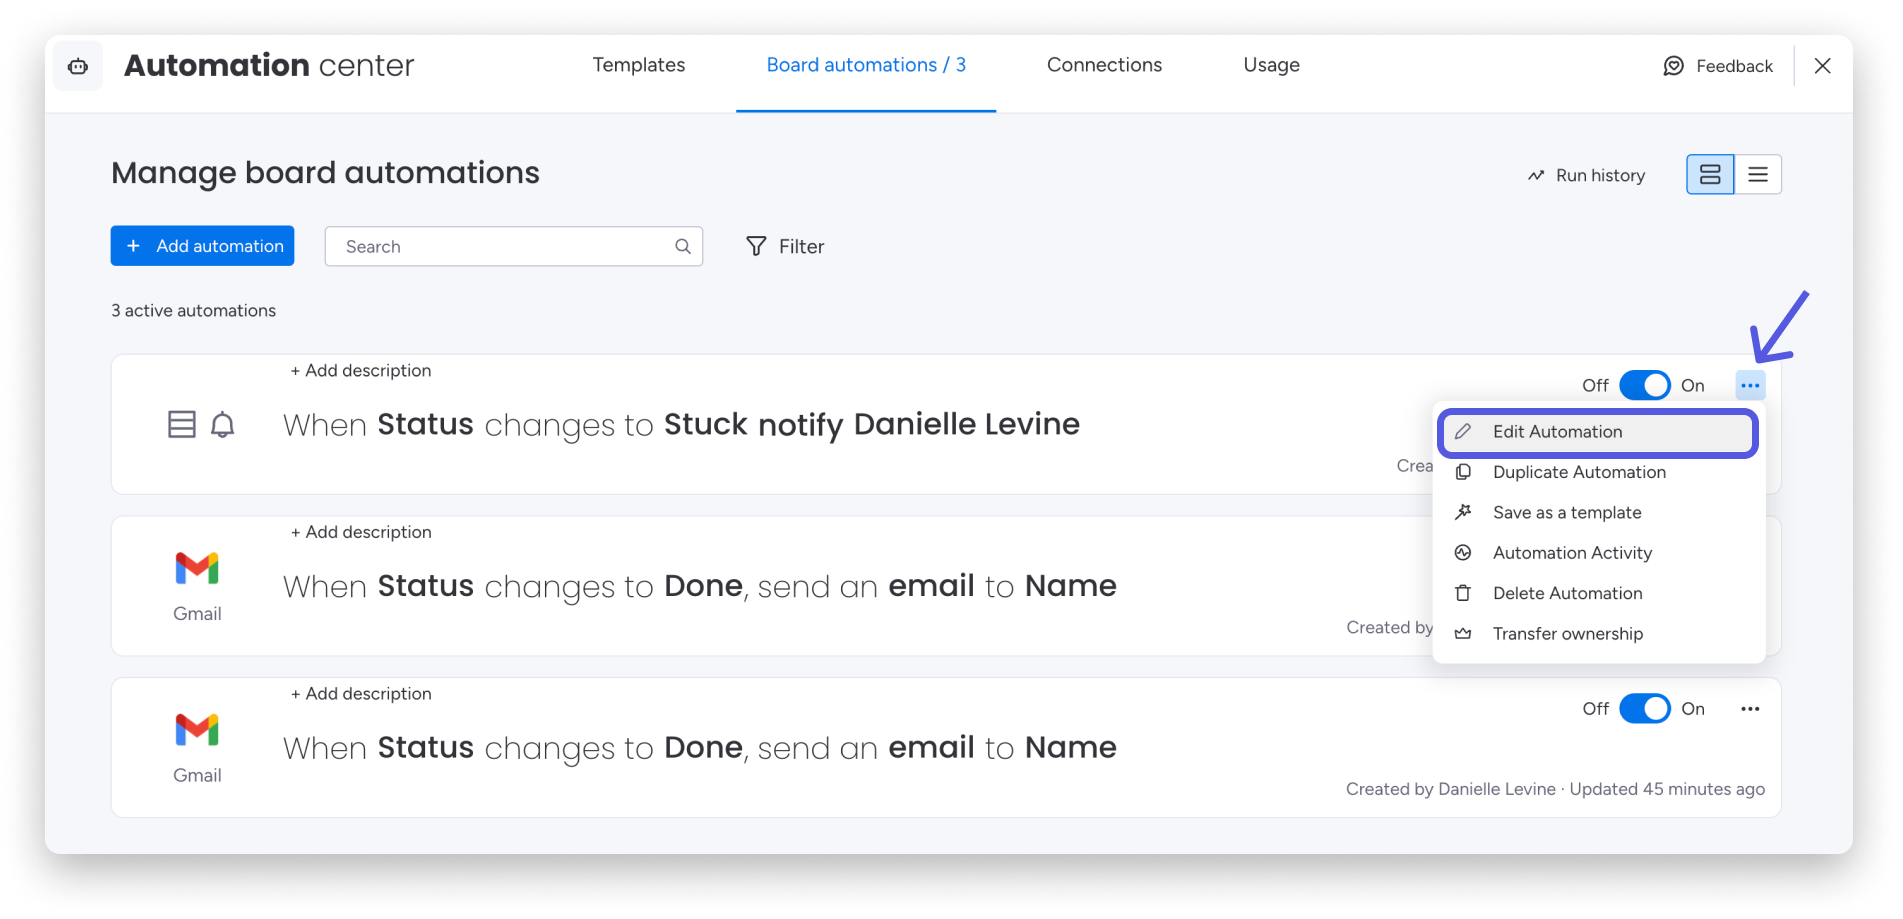Viewport: 1903px width, 919px height.
Task: Click 'Updated 45 minutes ago' text
Action: [1667, 789]
